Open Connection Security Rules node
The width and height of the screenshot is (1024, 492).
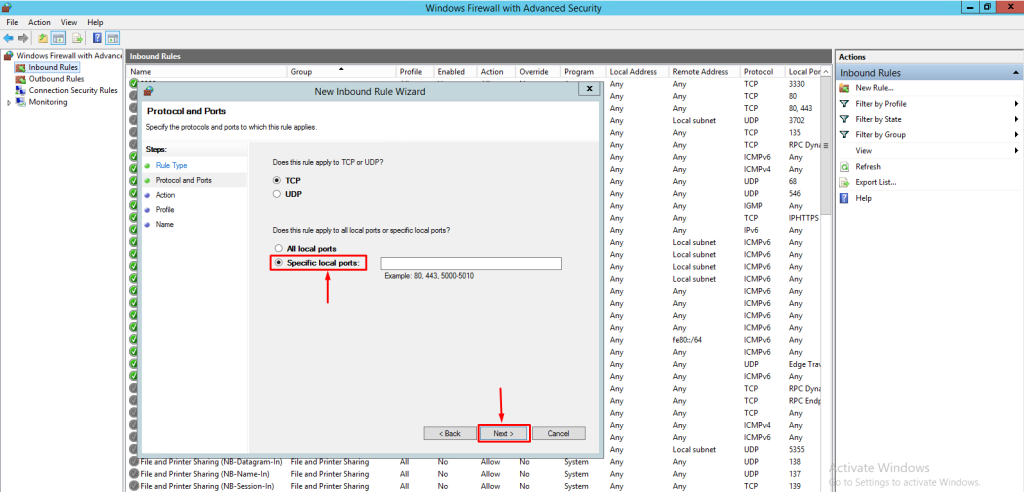[72, 90]
